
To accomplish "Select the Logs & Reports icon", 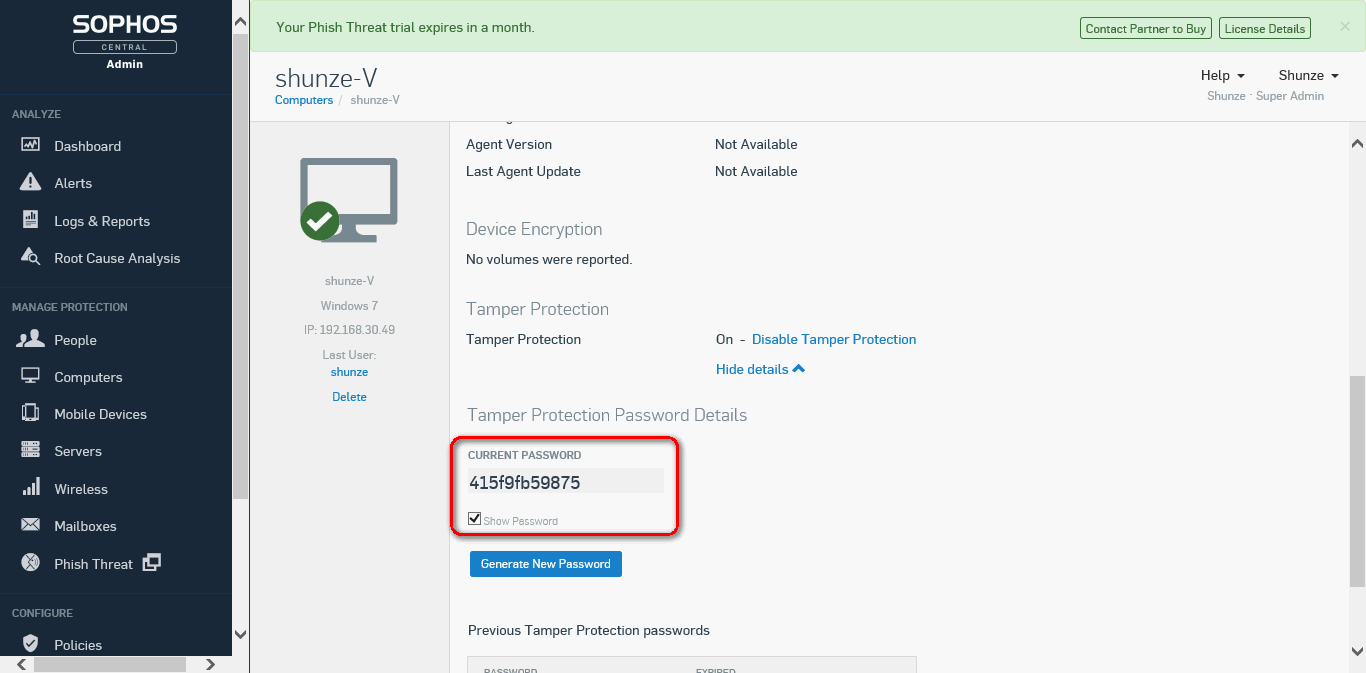I will pyautogui.click(x=31, y=220).
